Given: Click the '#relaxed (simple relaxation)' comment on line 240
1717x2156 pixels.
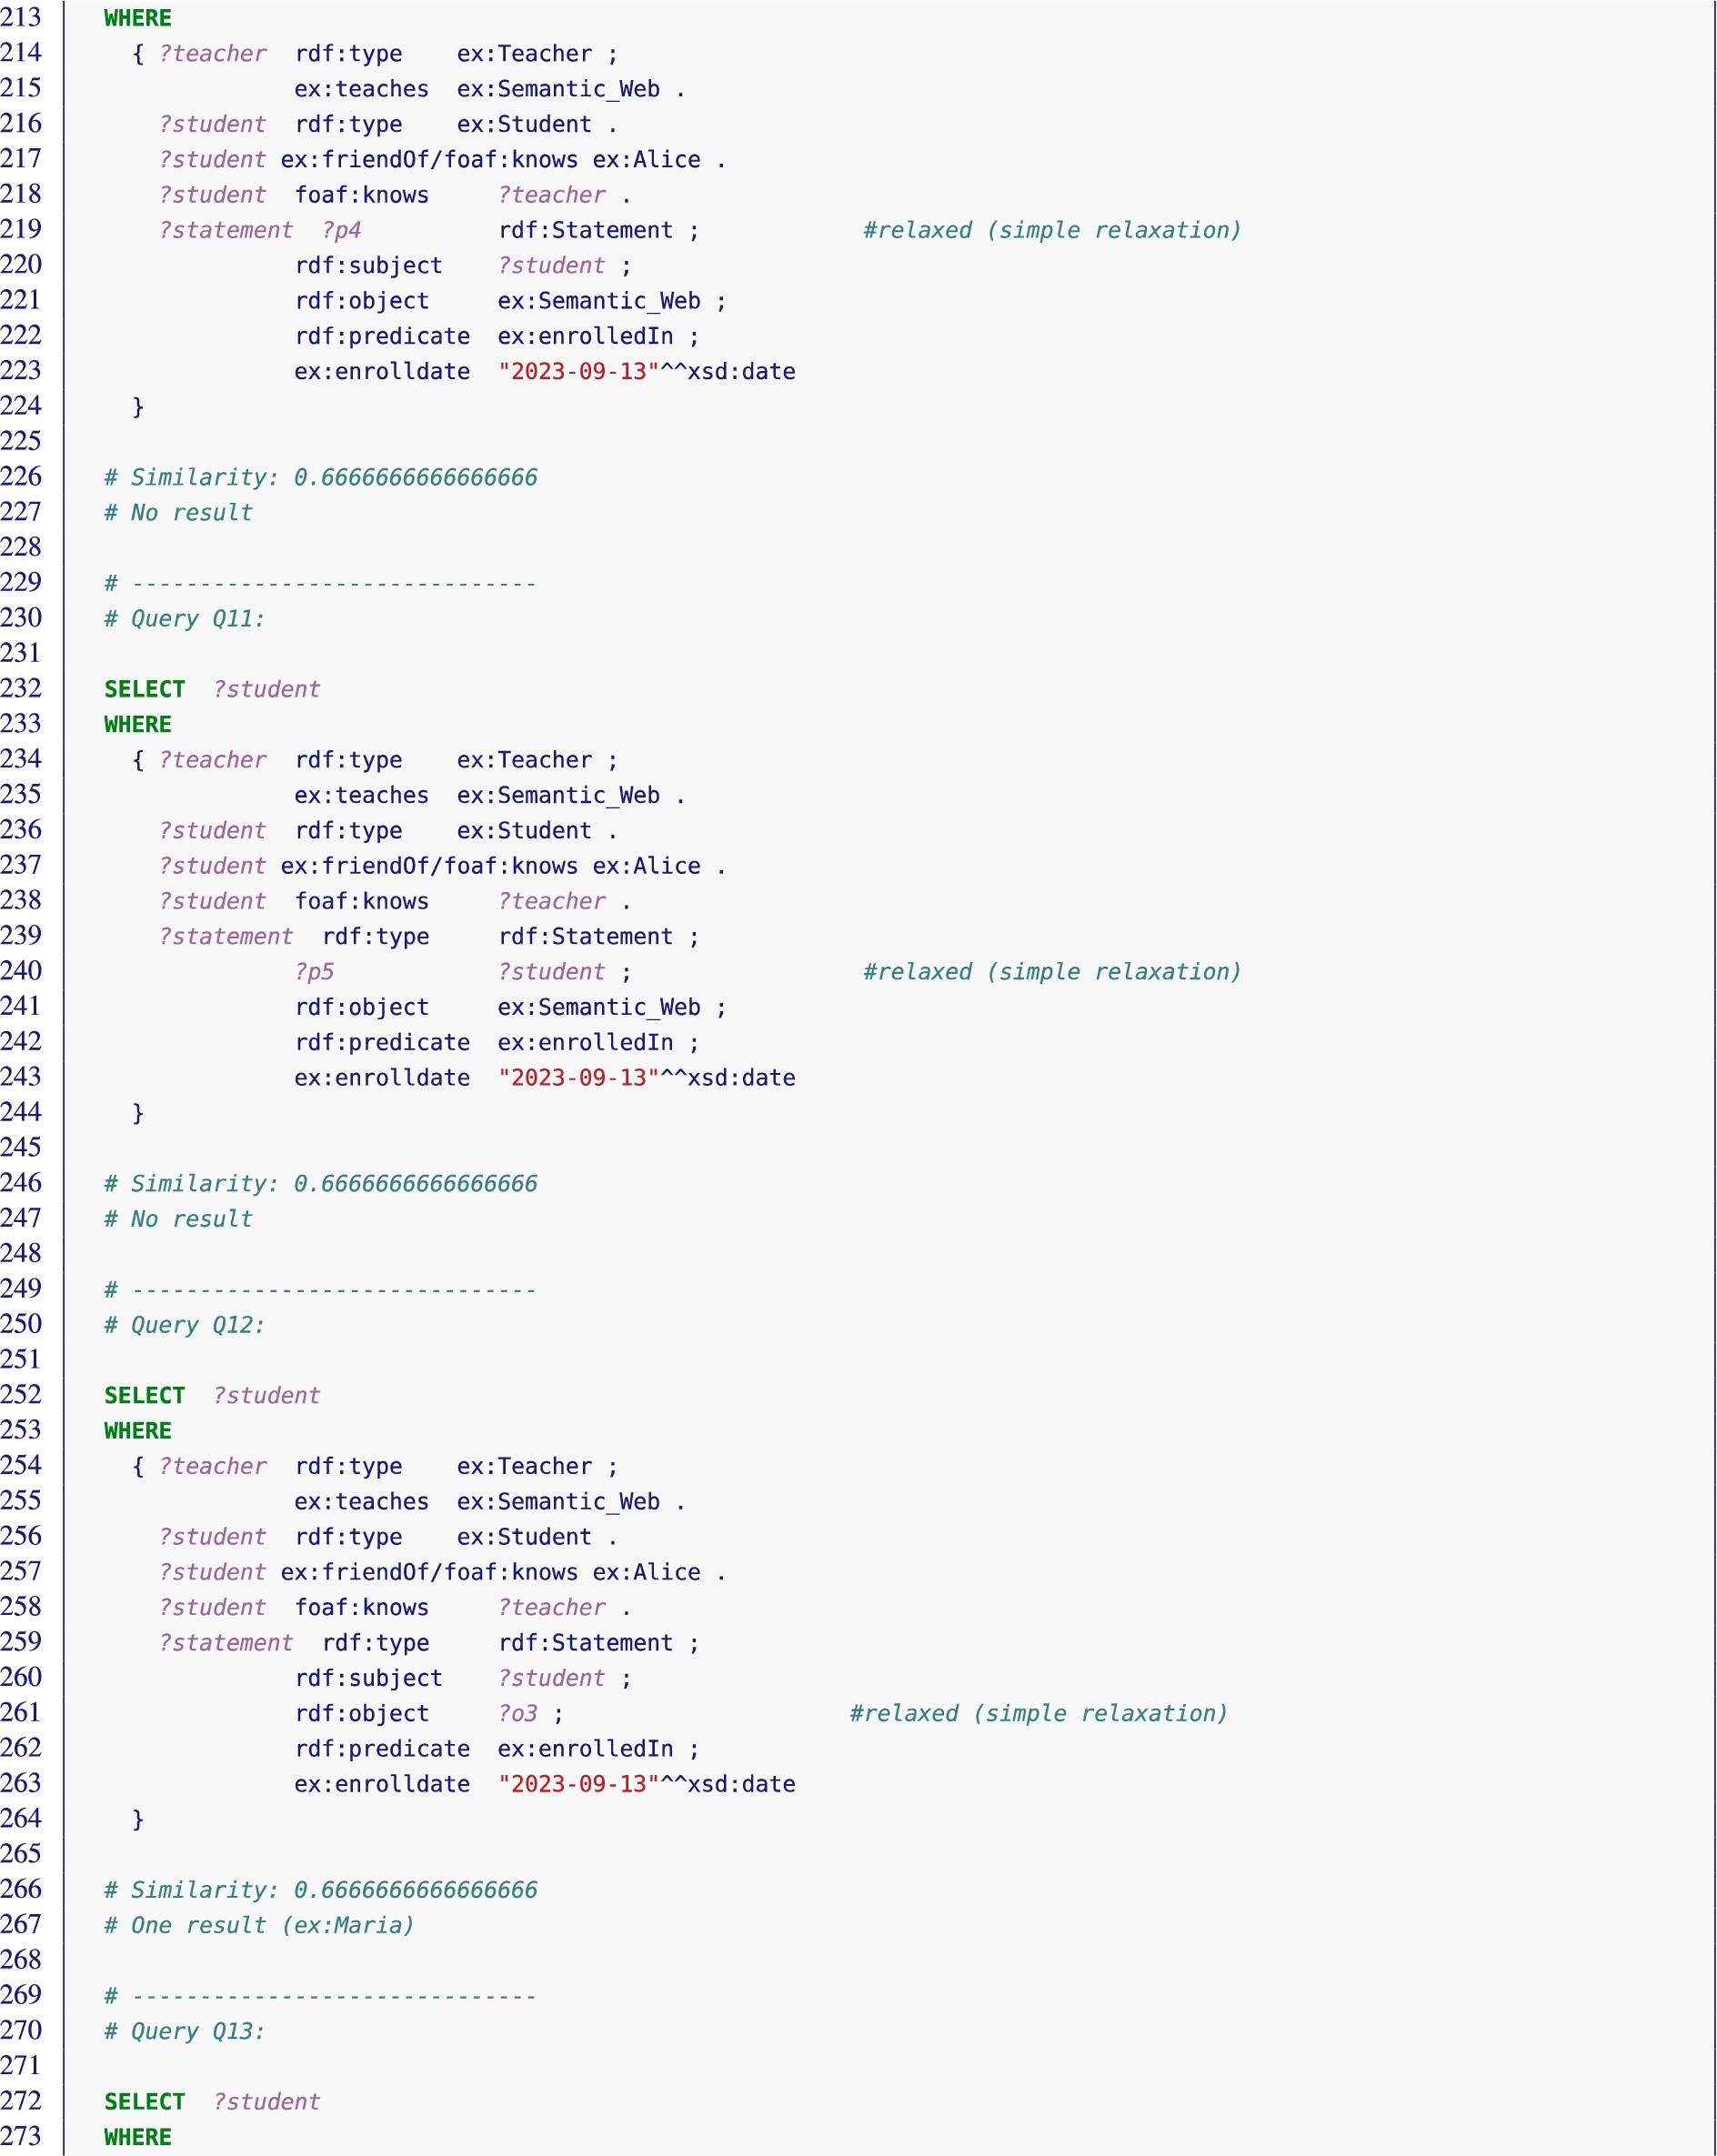Looking at the screenshot, I should (x=1052, y=972).
